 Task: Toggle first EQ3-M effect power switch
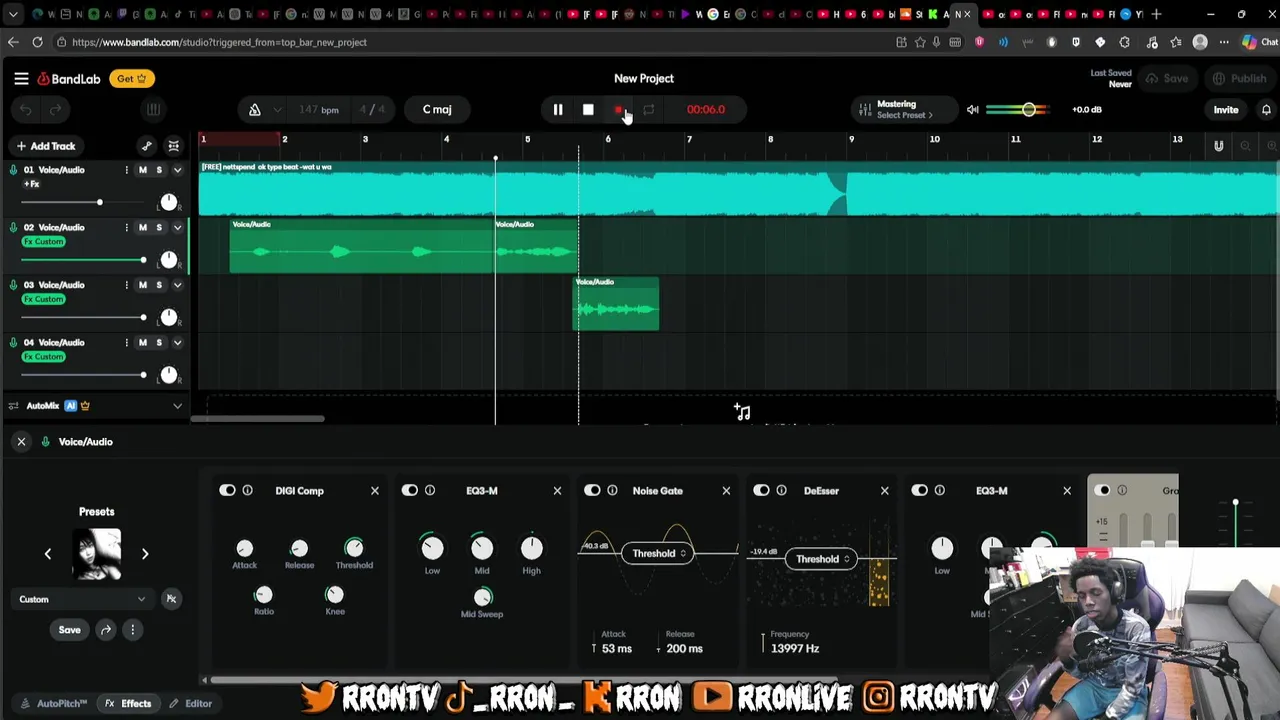click(x=410, y=490)
